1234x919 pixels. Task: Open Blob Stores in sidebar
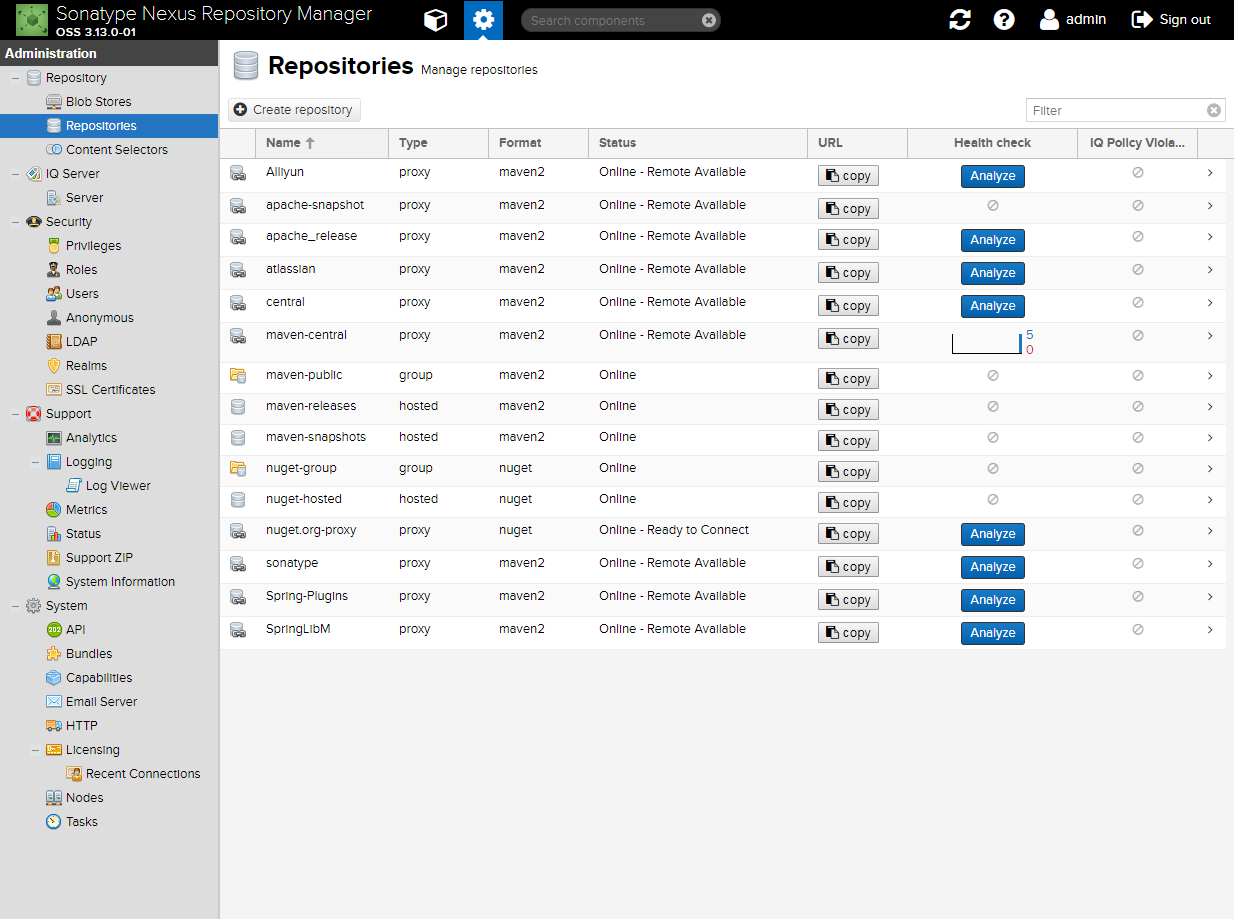[x=98, y=102]
